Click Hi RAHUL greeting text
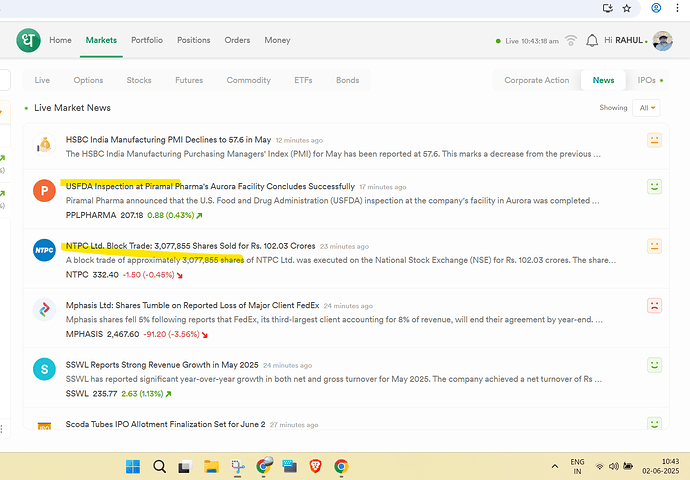This screenshot has width=690, height=480. [624, 40]
